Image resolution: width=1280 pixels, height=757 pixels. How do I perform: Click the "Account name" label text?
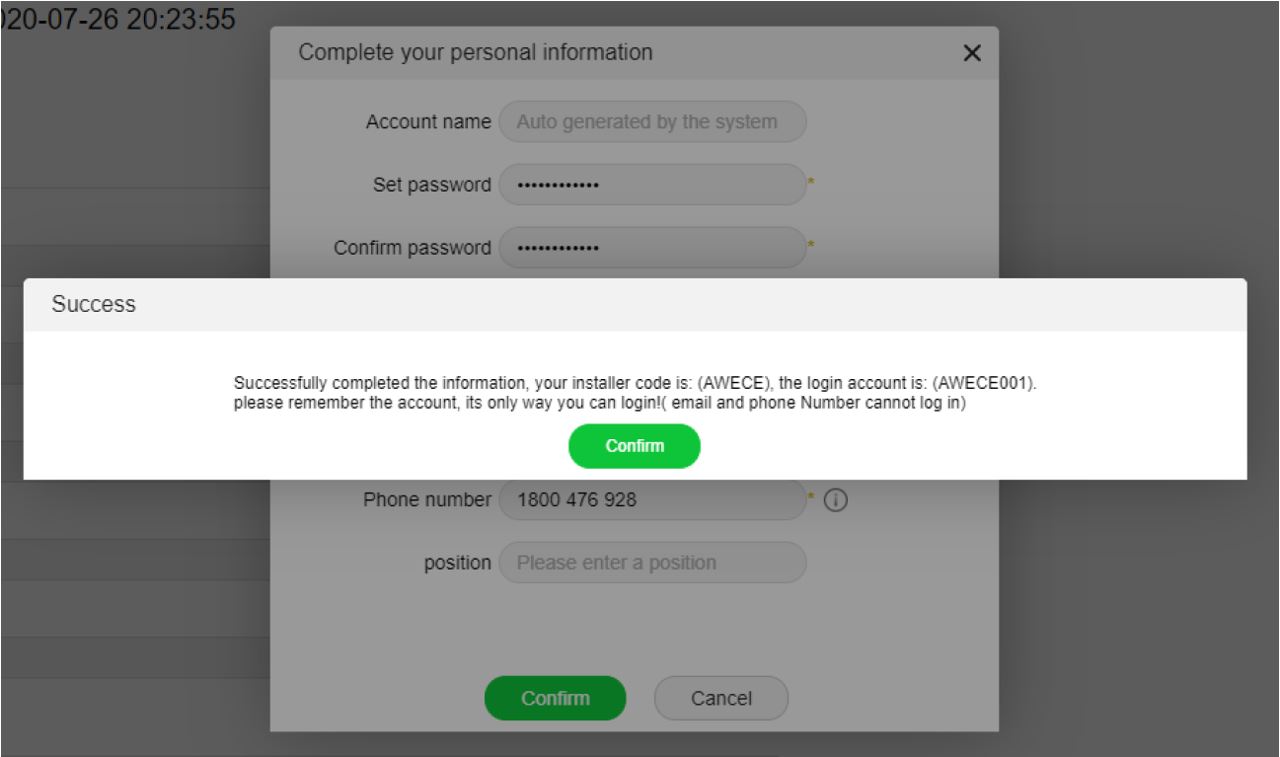[428, 124]
